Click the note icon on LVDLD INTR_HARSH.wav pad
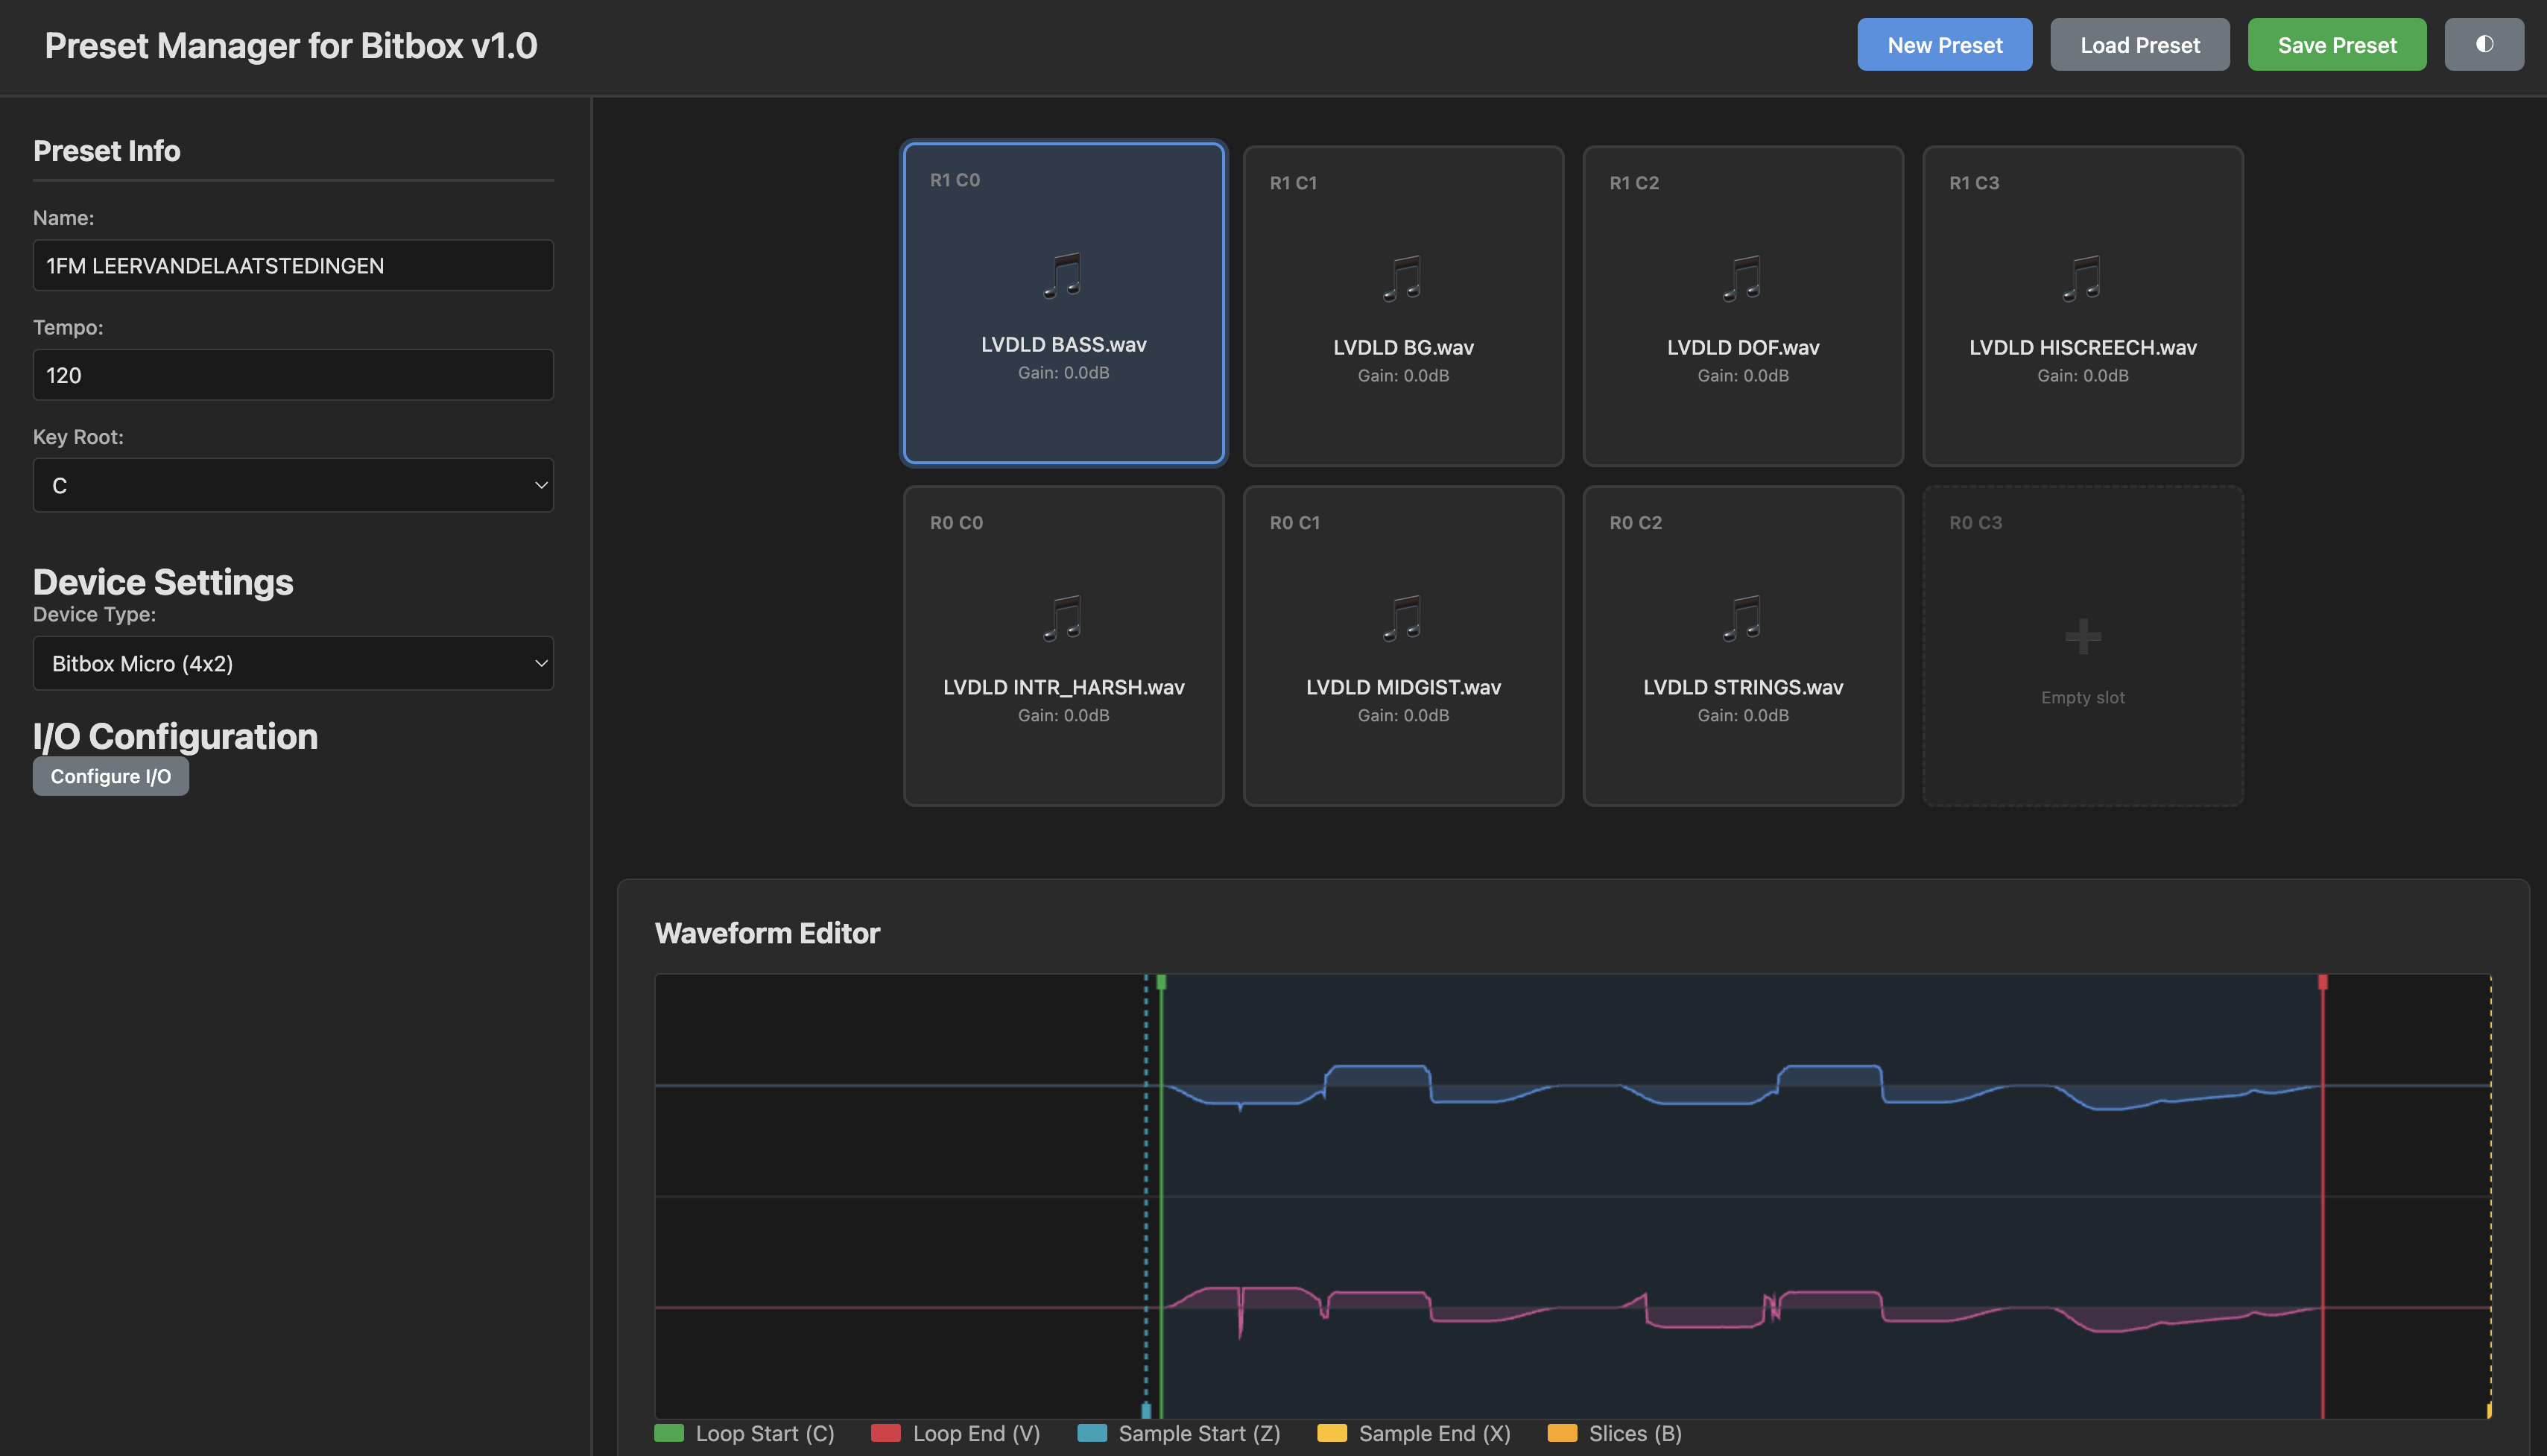The image size is (2547, 1456). (x=1063, y=618)
